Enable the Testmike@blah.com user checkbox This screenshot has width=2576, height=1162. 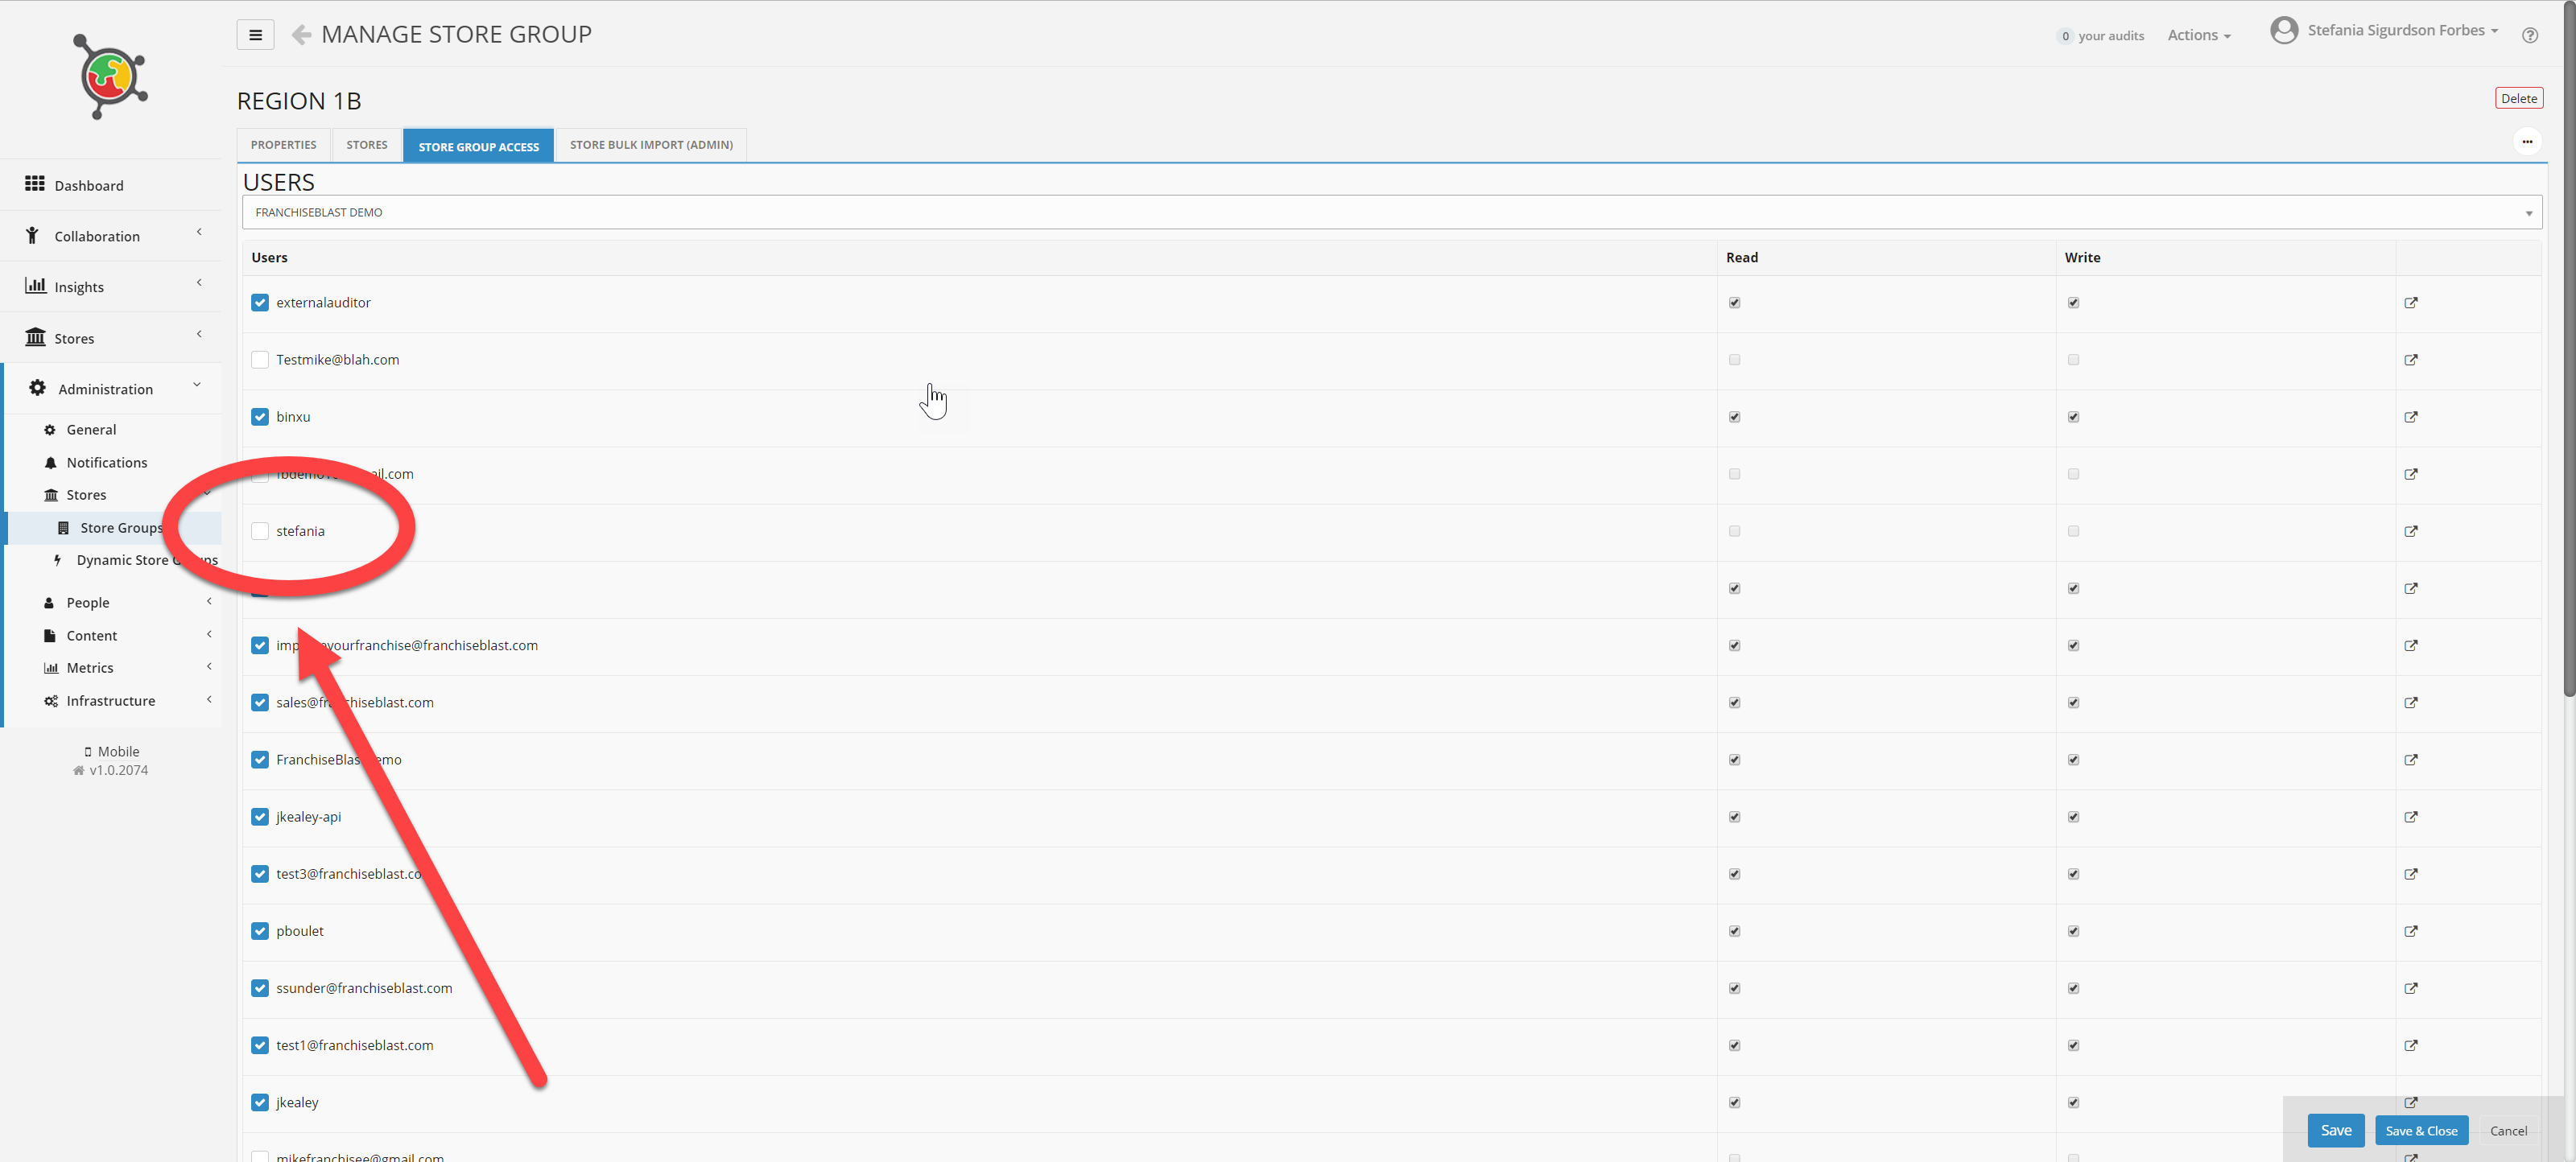coord(260,360)
